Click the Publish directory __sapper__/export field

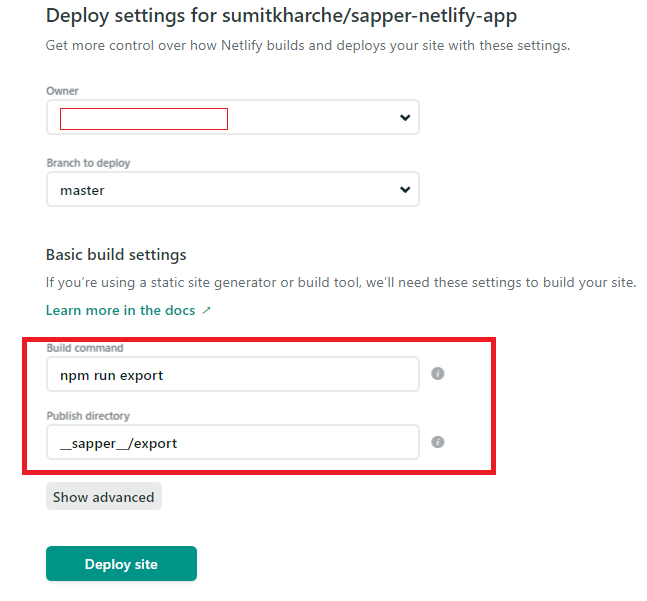(232, 443)
